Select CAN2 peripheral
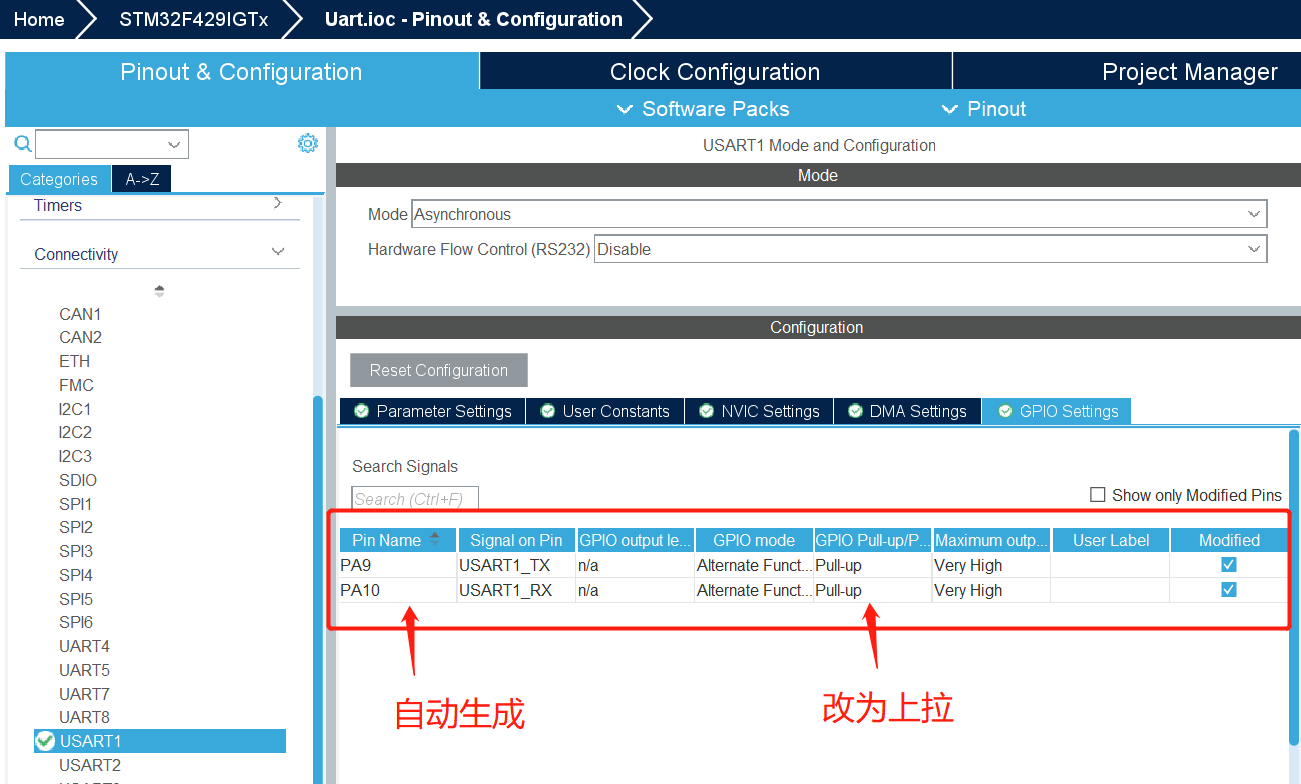Screen dimensions: 1301x784 tap(80, 337)
